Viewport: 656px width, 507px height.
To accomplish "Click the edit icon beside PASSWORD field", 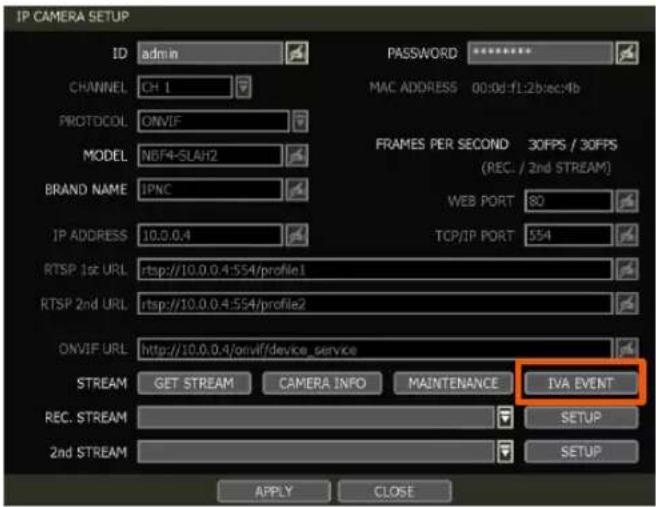I will [x=627, y=53].
